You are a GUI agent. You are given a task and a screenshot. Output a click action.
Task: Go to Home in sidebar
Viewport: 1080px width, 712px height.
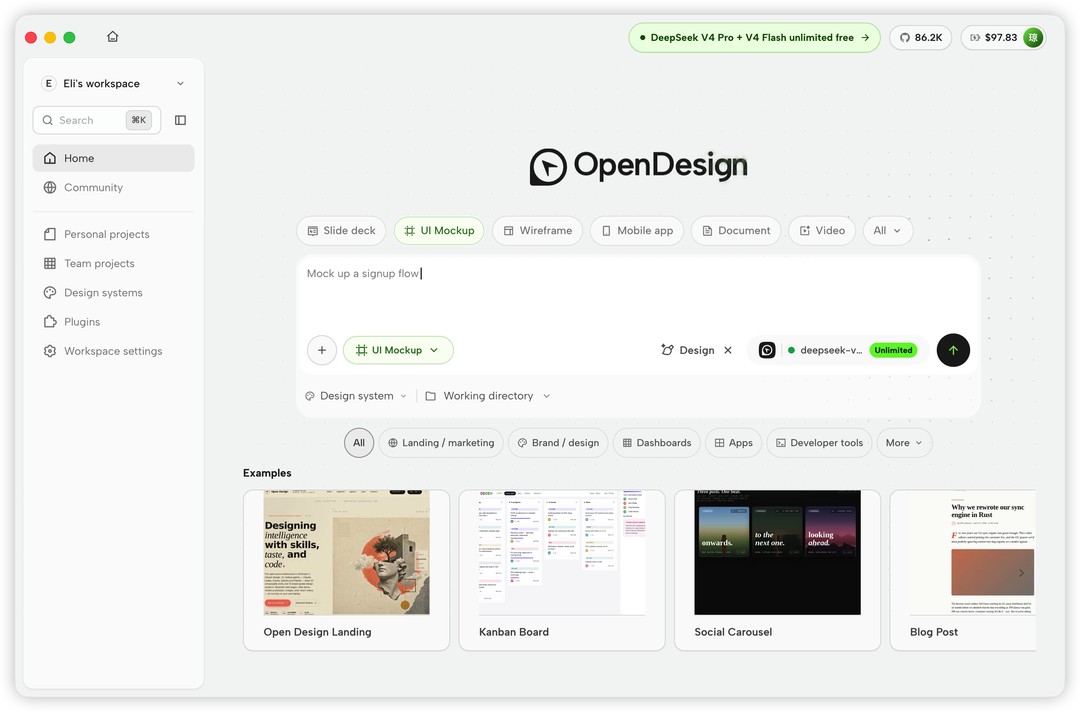114,158
